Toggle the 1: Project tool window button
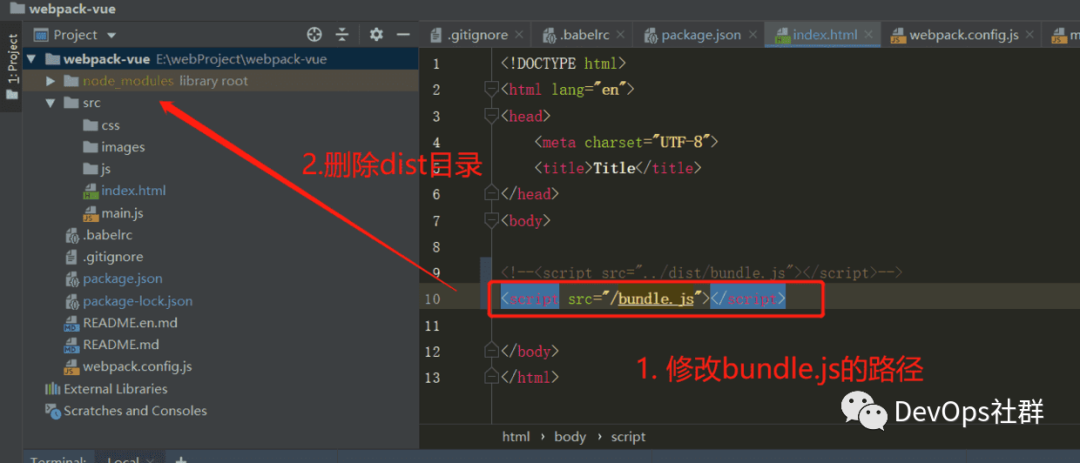The height and width of the screenshot is (463, 1080). click(12, 67)
